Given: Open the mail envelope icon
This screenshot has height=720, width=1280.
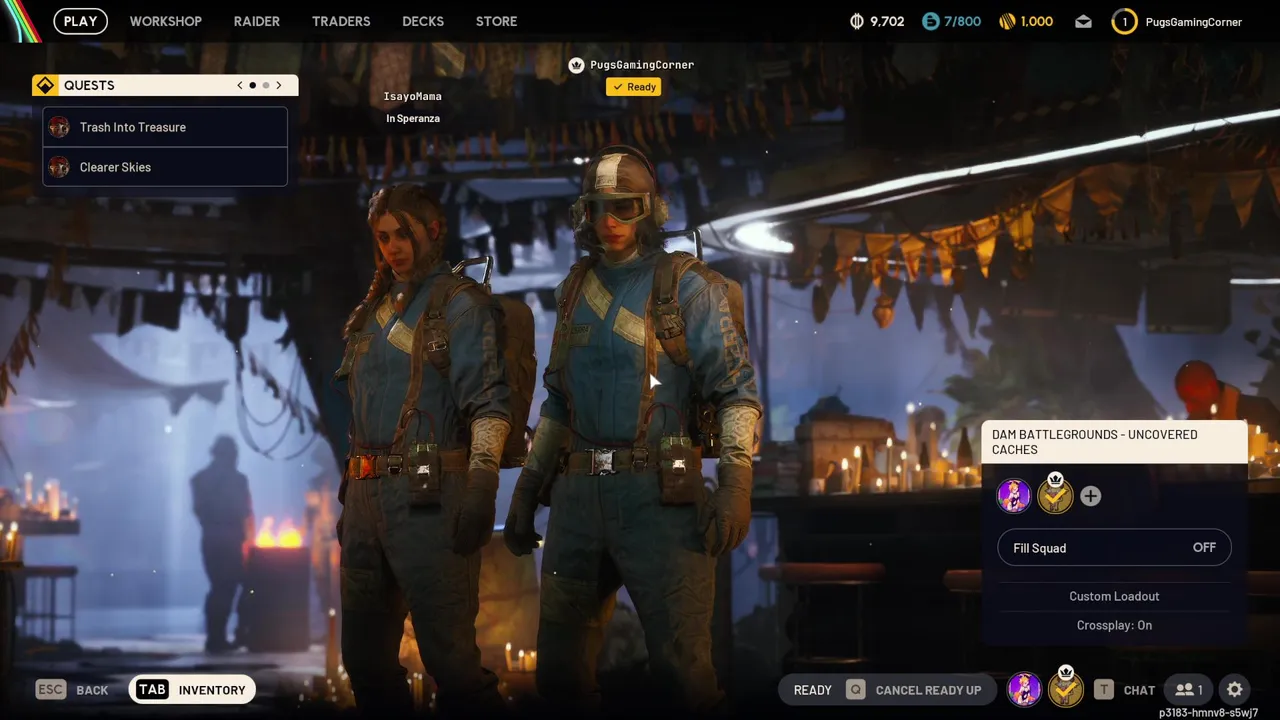Looking at the screenshot, I should pos(1083,21).
